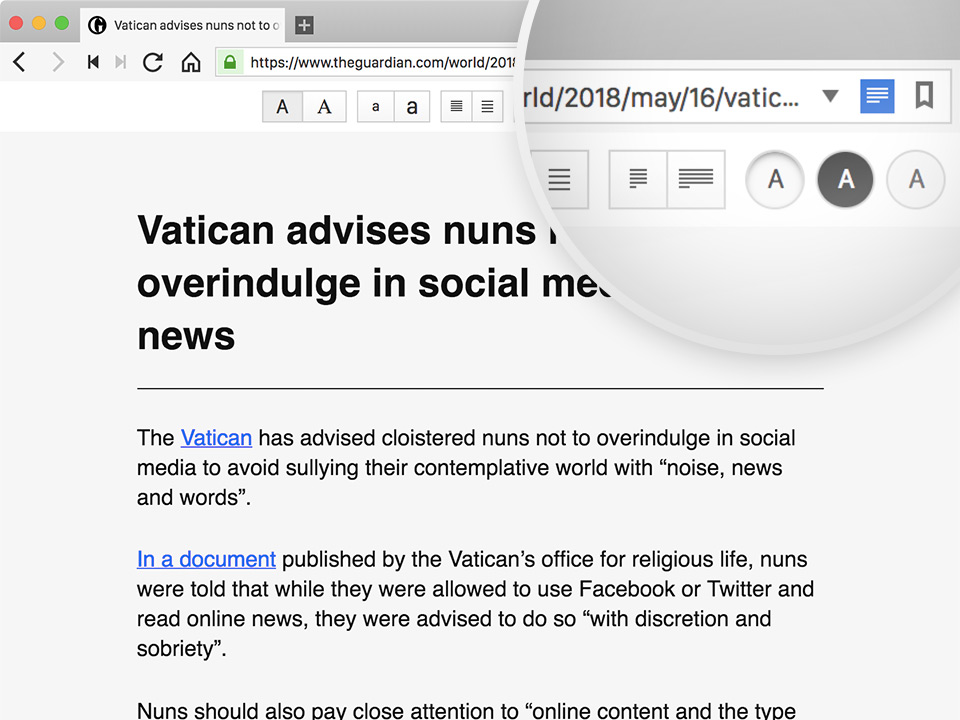Open the 'Vatican' link in the article
This screenshot has height=720, width=960.
[216, 438]
